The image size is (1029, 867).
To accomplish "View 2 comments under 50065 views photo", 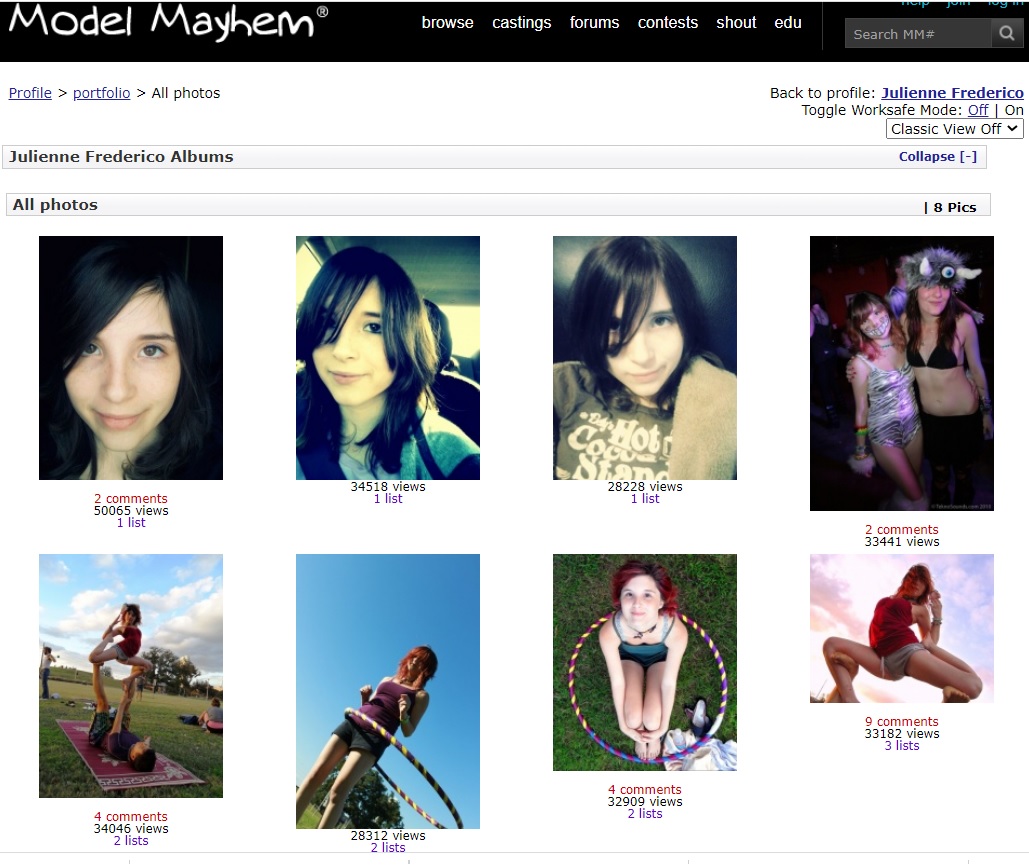I will click(131, 499).
